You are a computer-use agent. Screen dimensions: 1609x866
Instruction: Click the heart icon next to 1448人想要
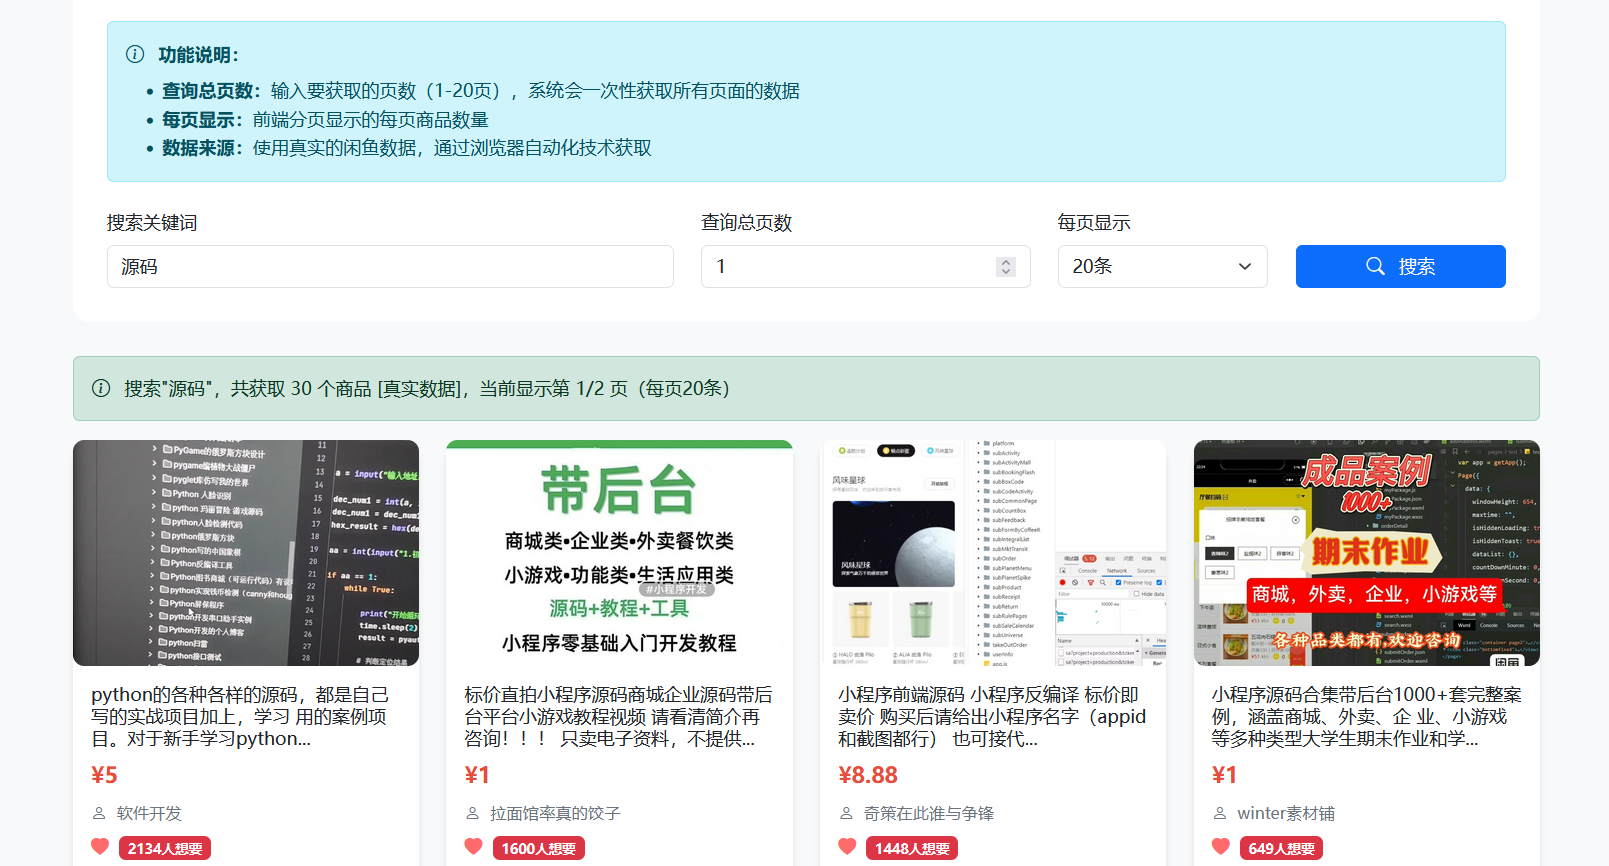coord(847,847)
